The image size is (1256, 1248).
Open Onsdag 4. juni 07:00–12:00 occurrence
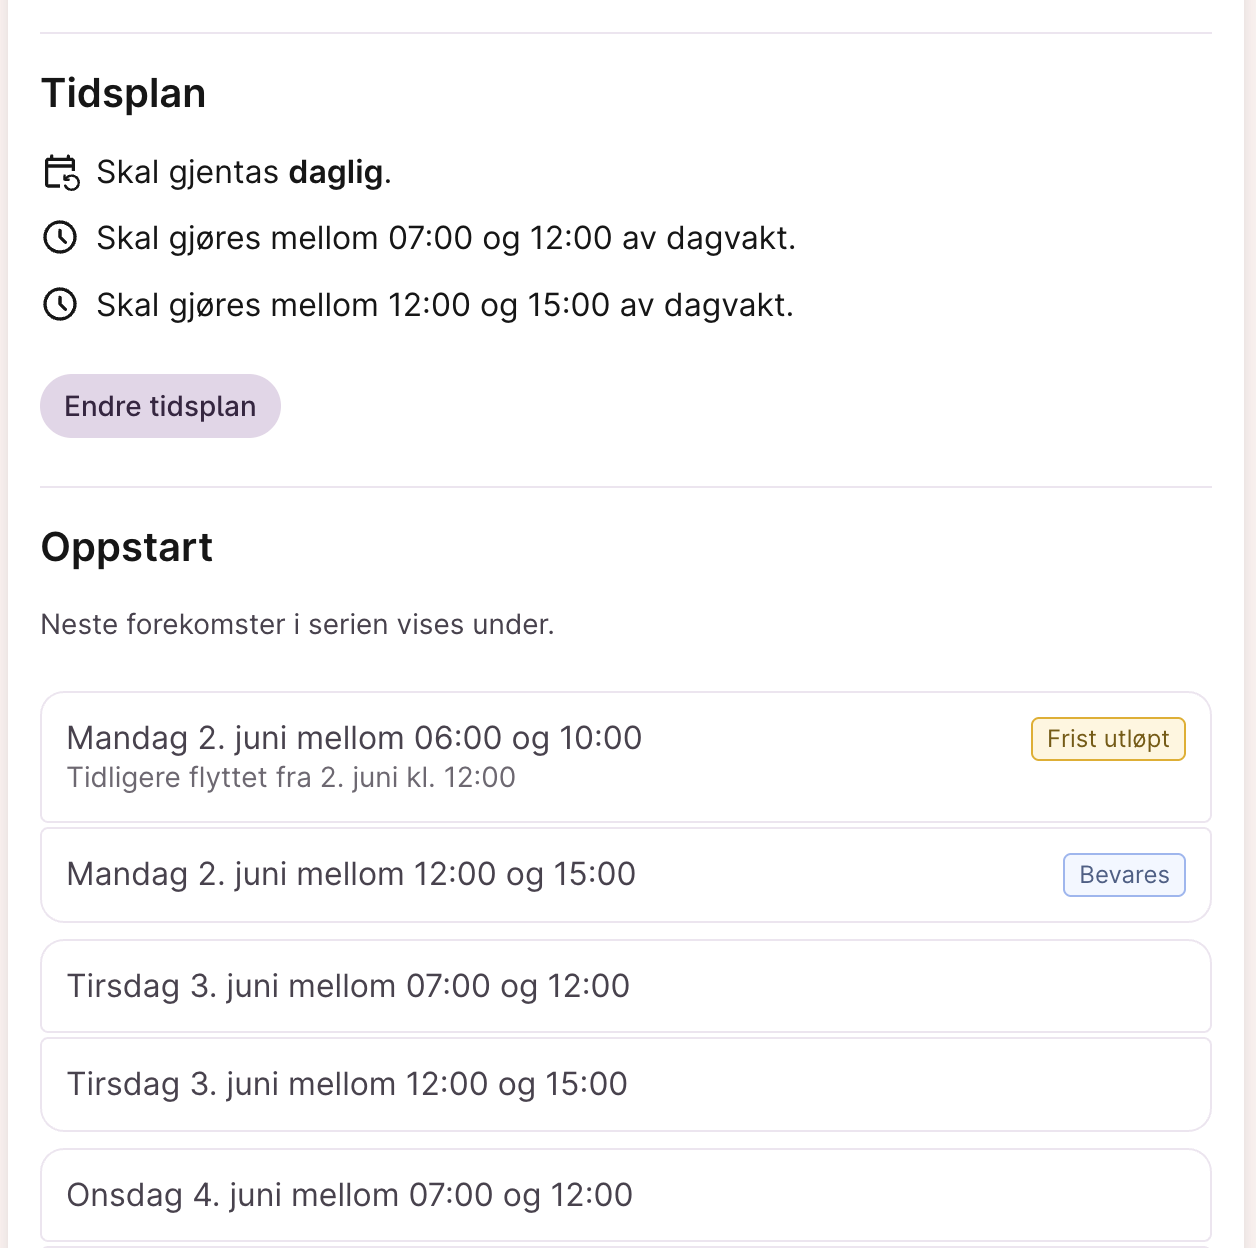[626, 1195]
